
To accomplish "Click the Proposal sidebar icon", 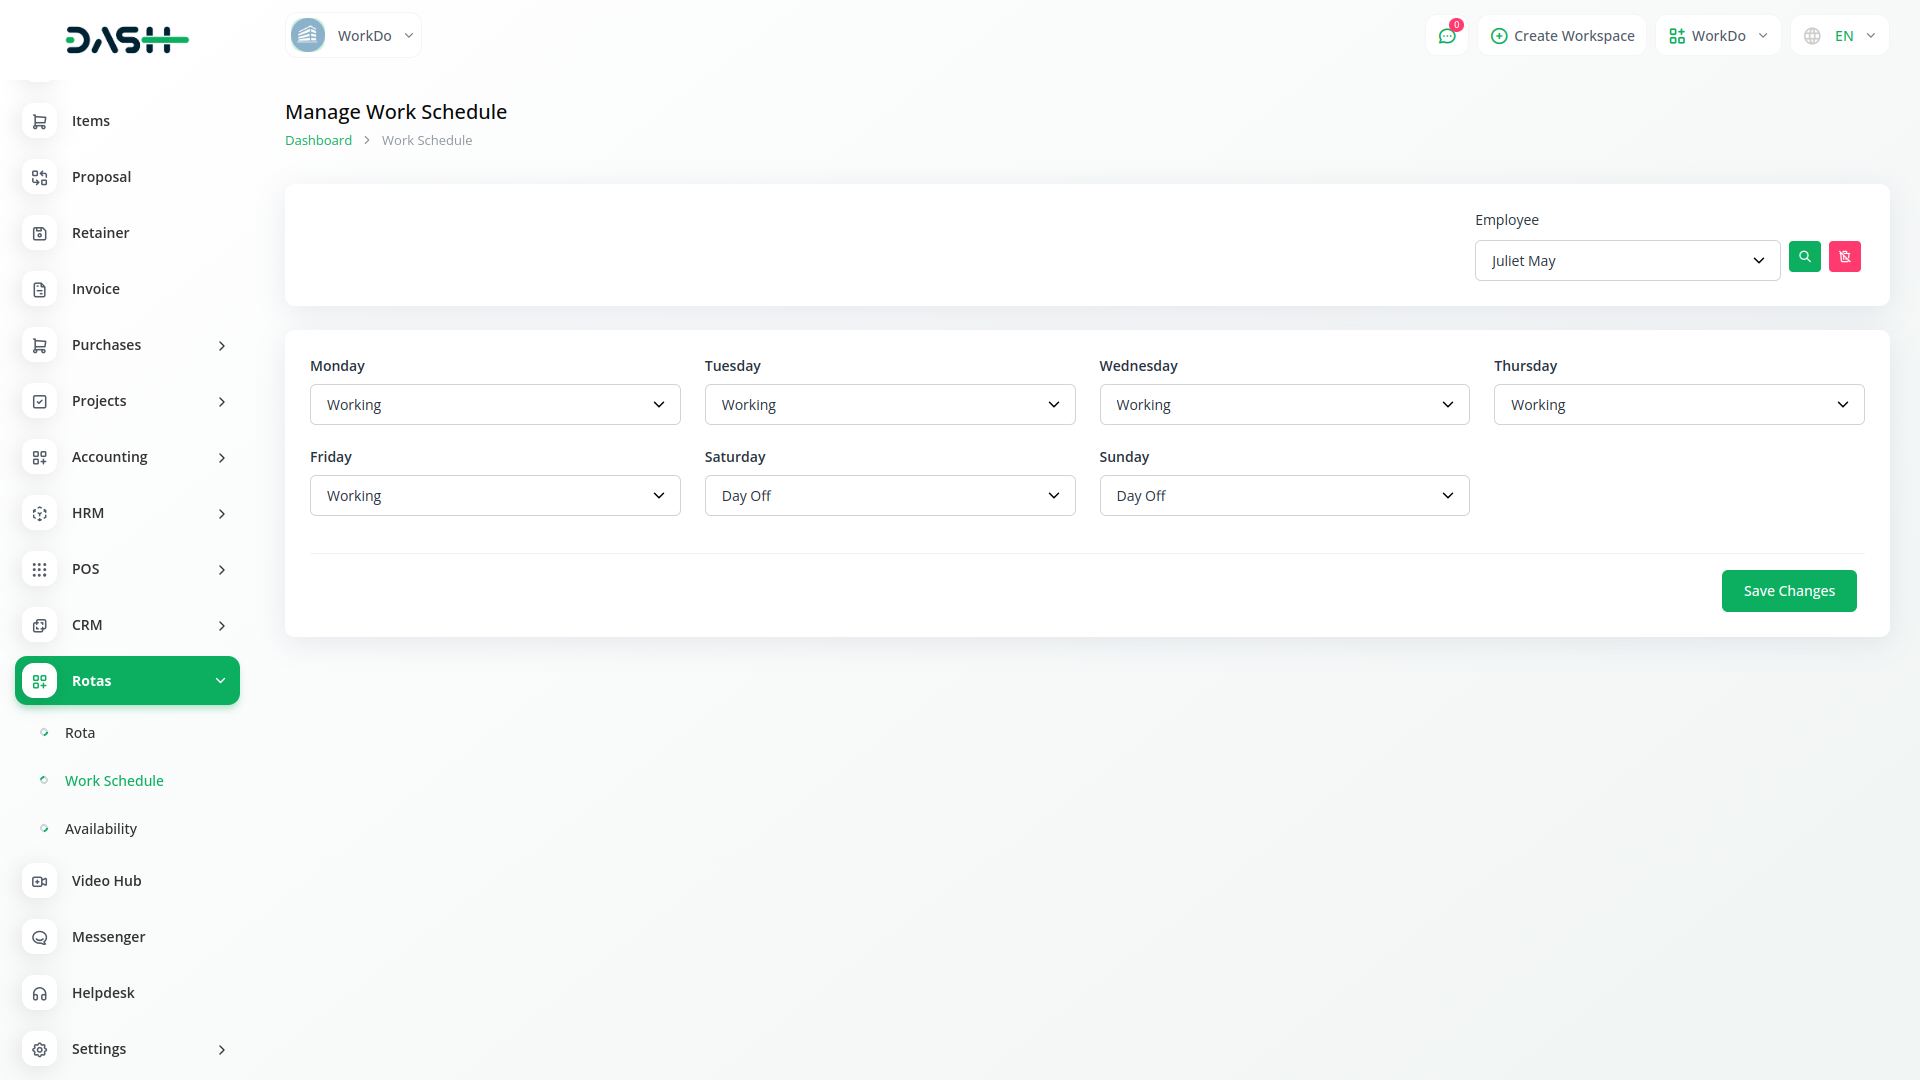I will coord(40,177).
